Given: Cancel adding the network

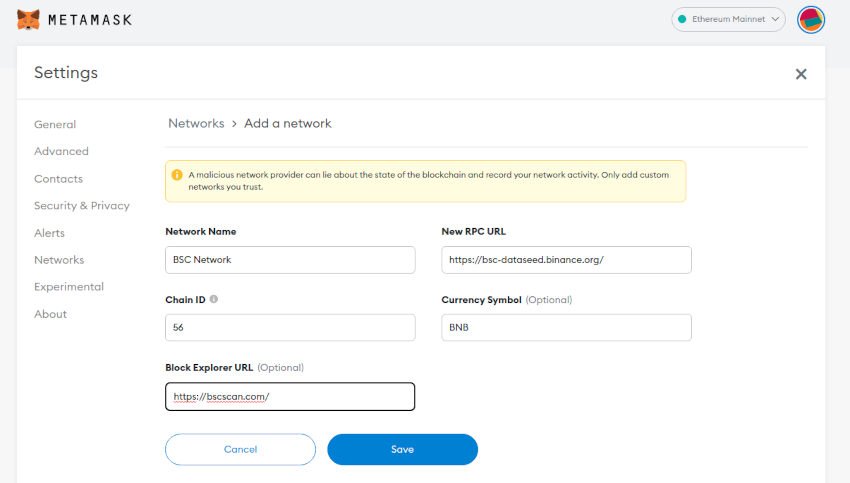Looking at the screenshot, I should point(240,449).
